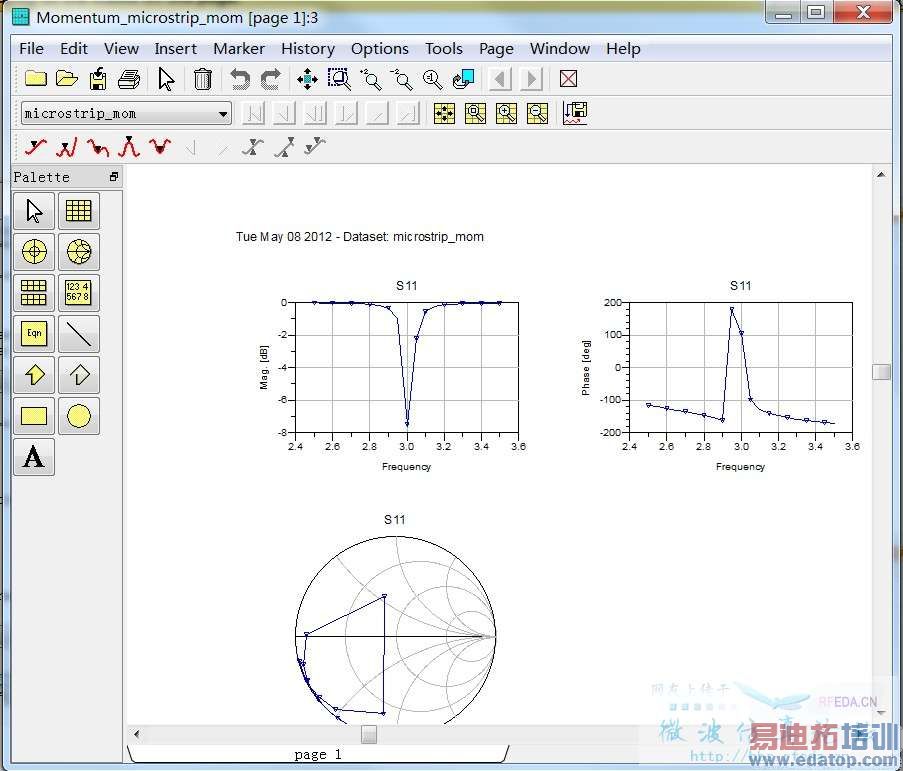Open the Insert menu
This screenshot has width=903, height=771.
pos(175,48)
